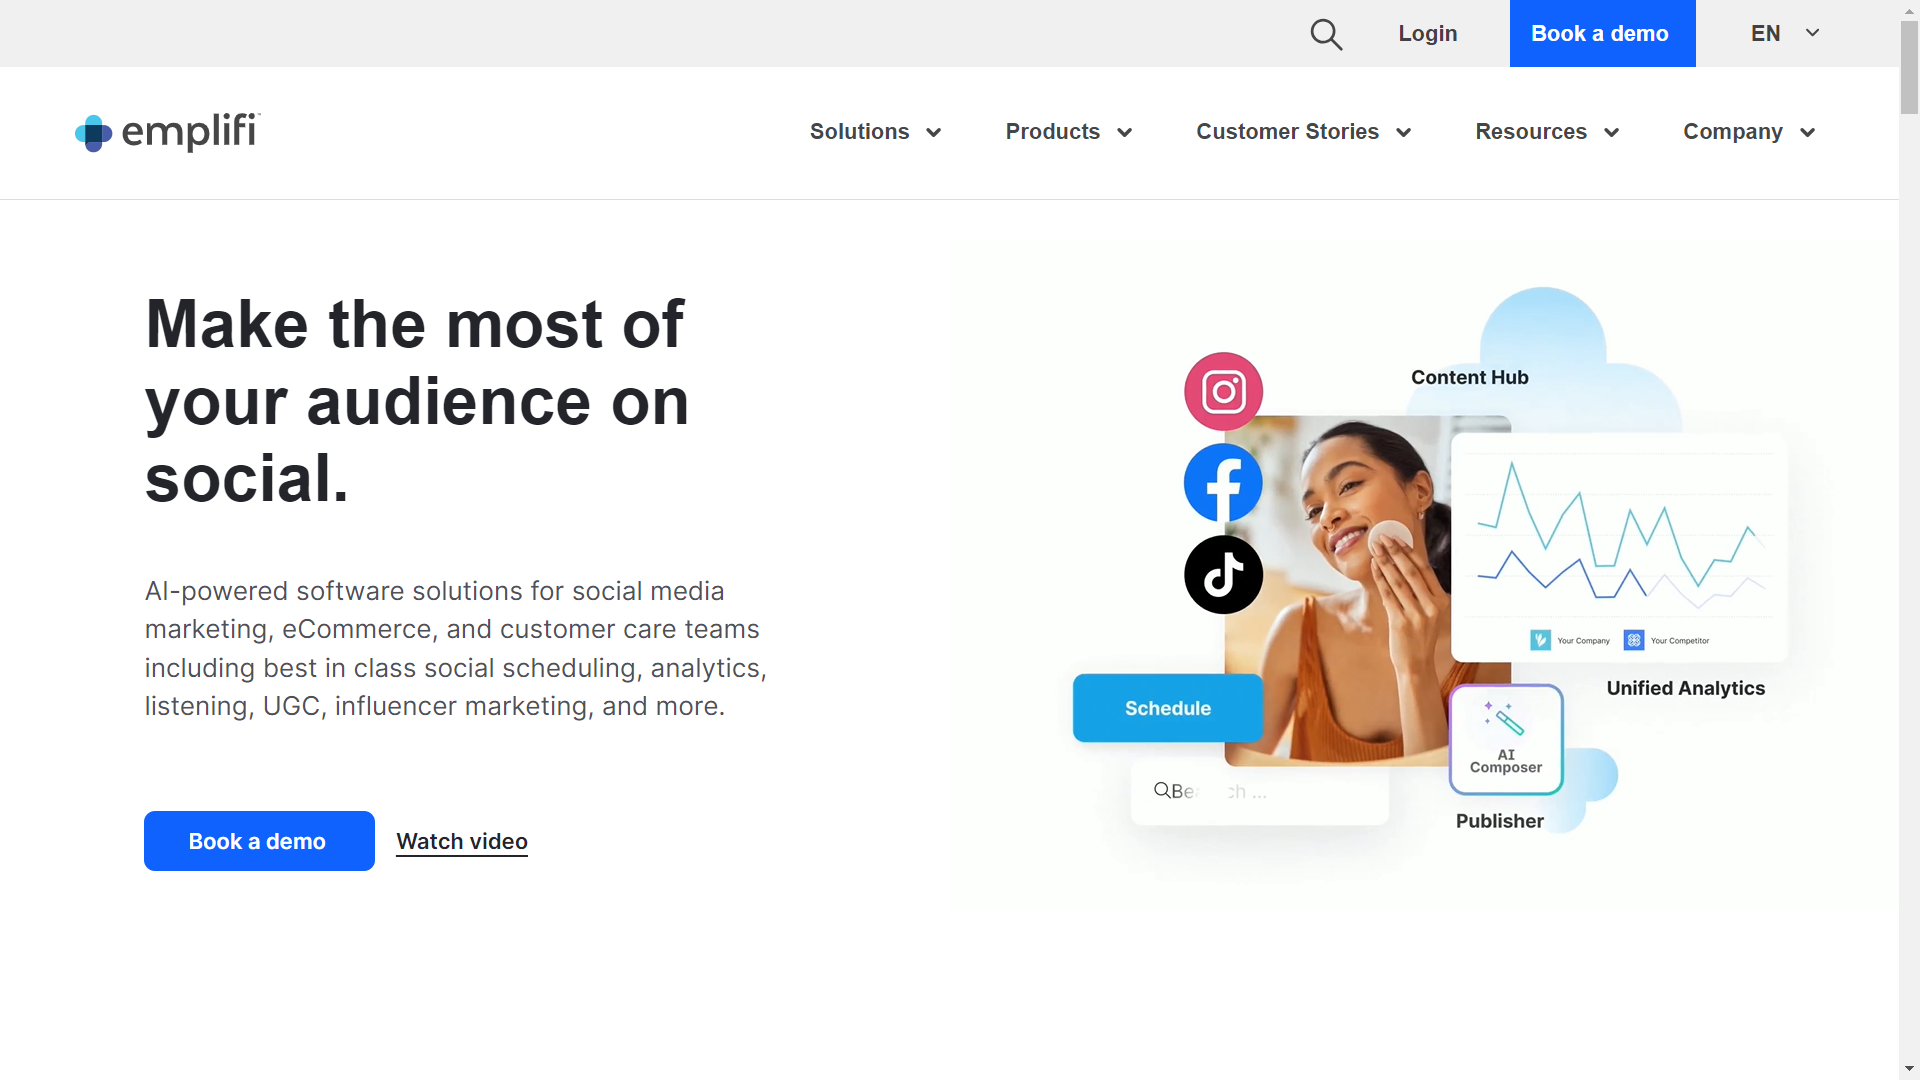The width and height of the screenshot is (1920, 1080).
Task: Click the page scrollbar down arrow
Action: pos(1909,1069)
